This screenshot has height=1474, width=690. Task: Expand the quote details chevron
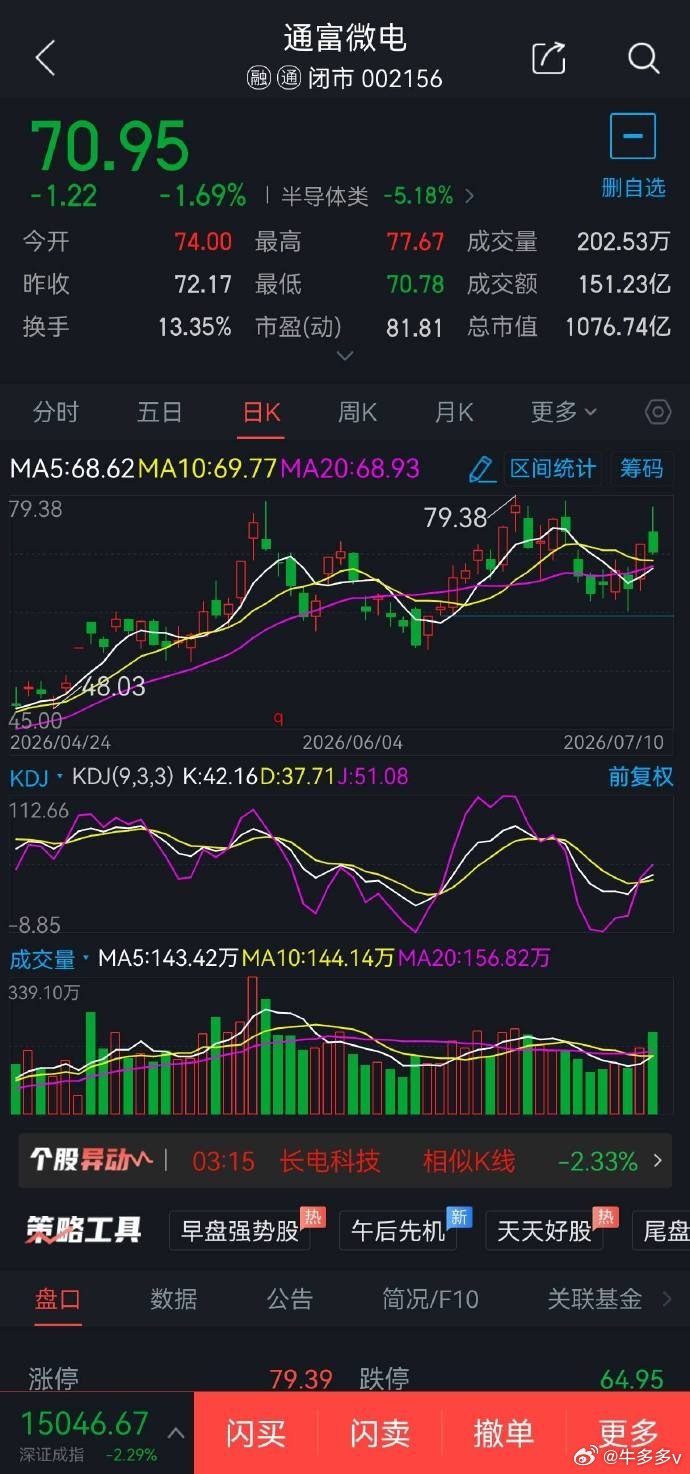coord(345,356)
